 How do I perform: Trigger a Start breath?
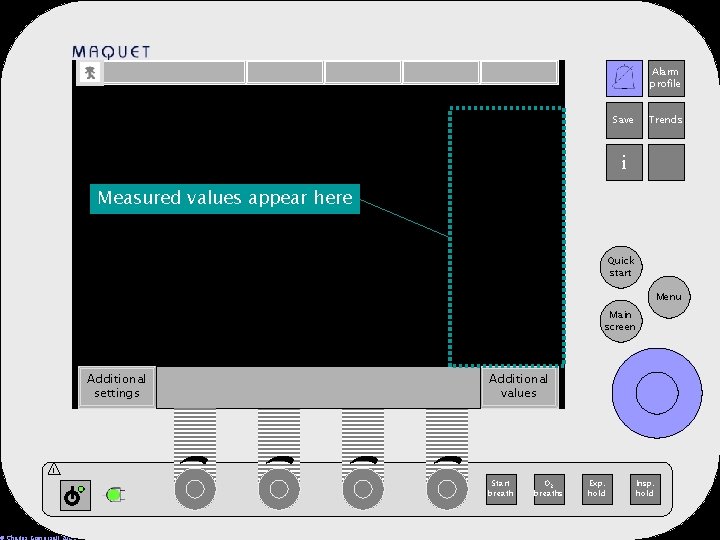(x=501, y=489)
